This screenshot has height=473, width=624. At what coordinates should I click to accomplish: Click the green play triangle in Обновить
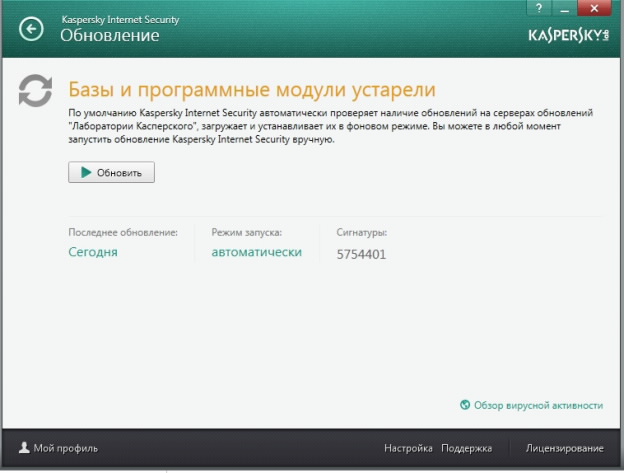86,172
